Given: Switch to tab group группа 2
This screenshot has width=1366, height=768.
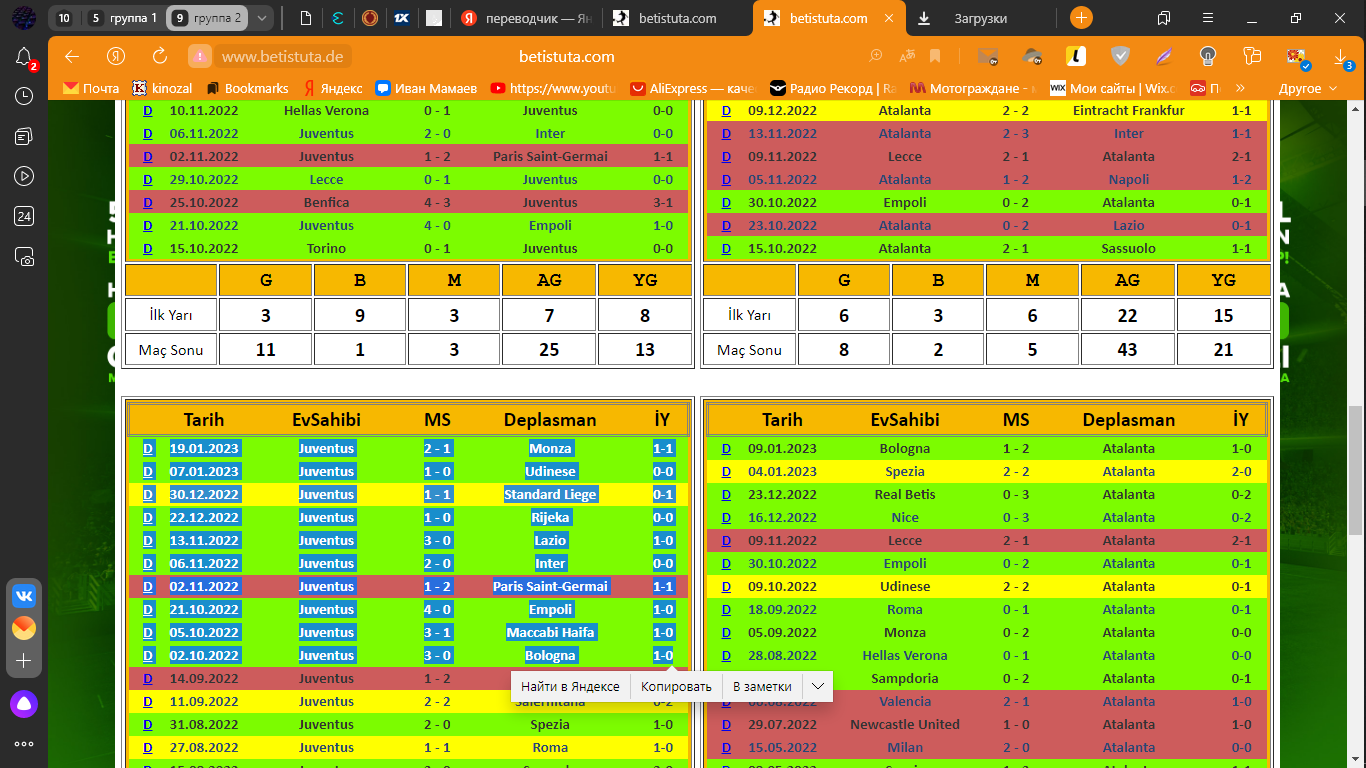Looking at the screenshot, I should click(207, 18).
